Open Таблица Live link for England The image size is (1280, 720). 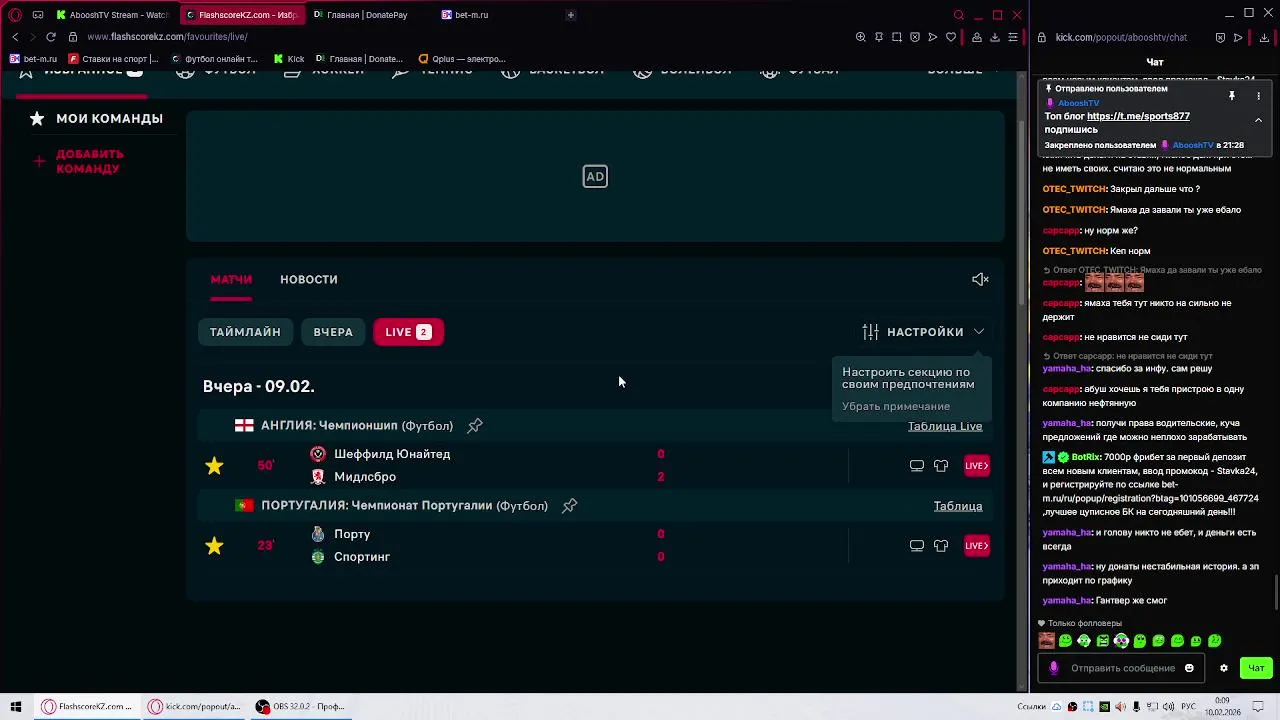coord(945,426)
